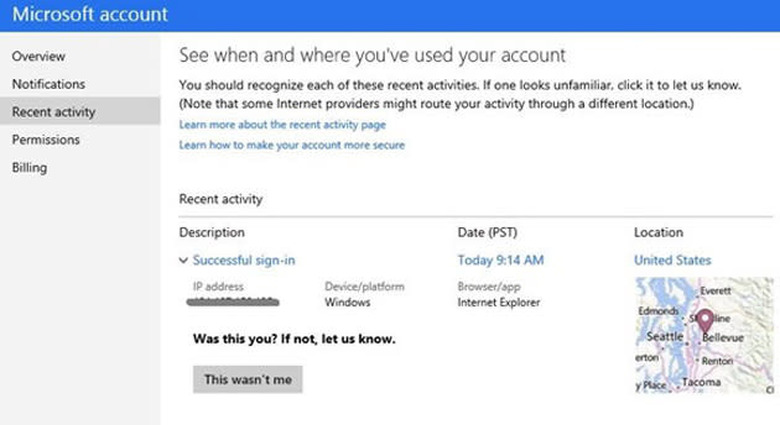The height and width of the screenshot is (425, 780).
Task: Click 'Learn more about the recent activity page'
Action: 282,125
